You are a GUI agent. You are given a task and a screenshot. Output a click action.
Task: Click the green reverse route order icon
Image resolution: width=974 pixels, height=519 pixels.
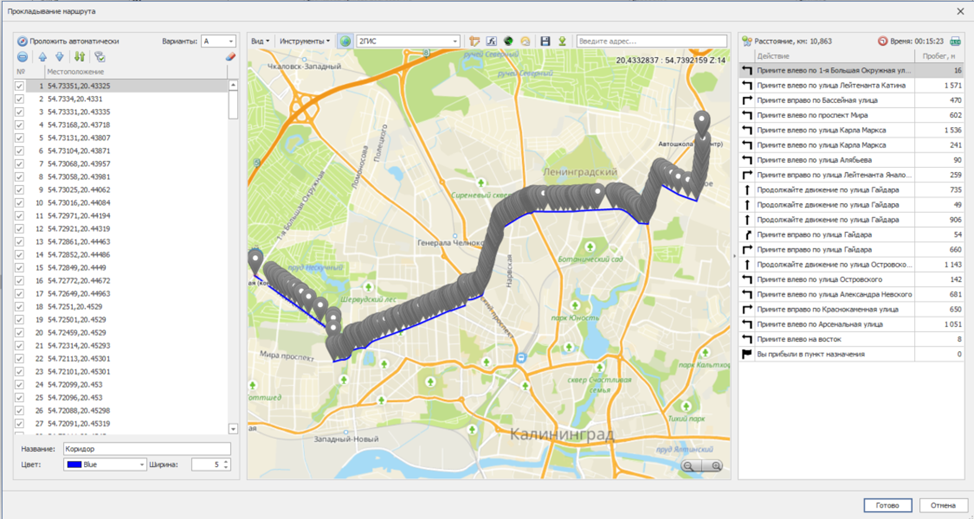pyautogui.click(x=79, y=57)
